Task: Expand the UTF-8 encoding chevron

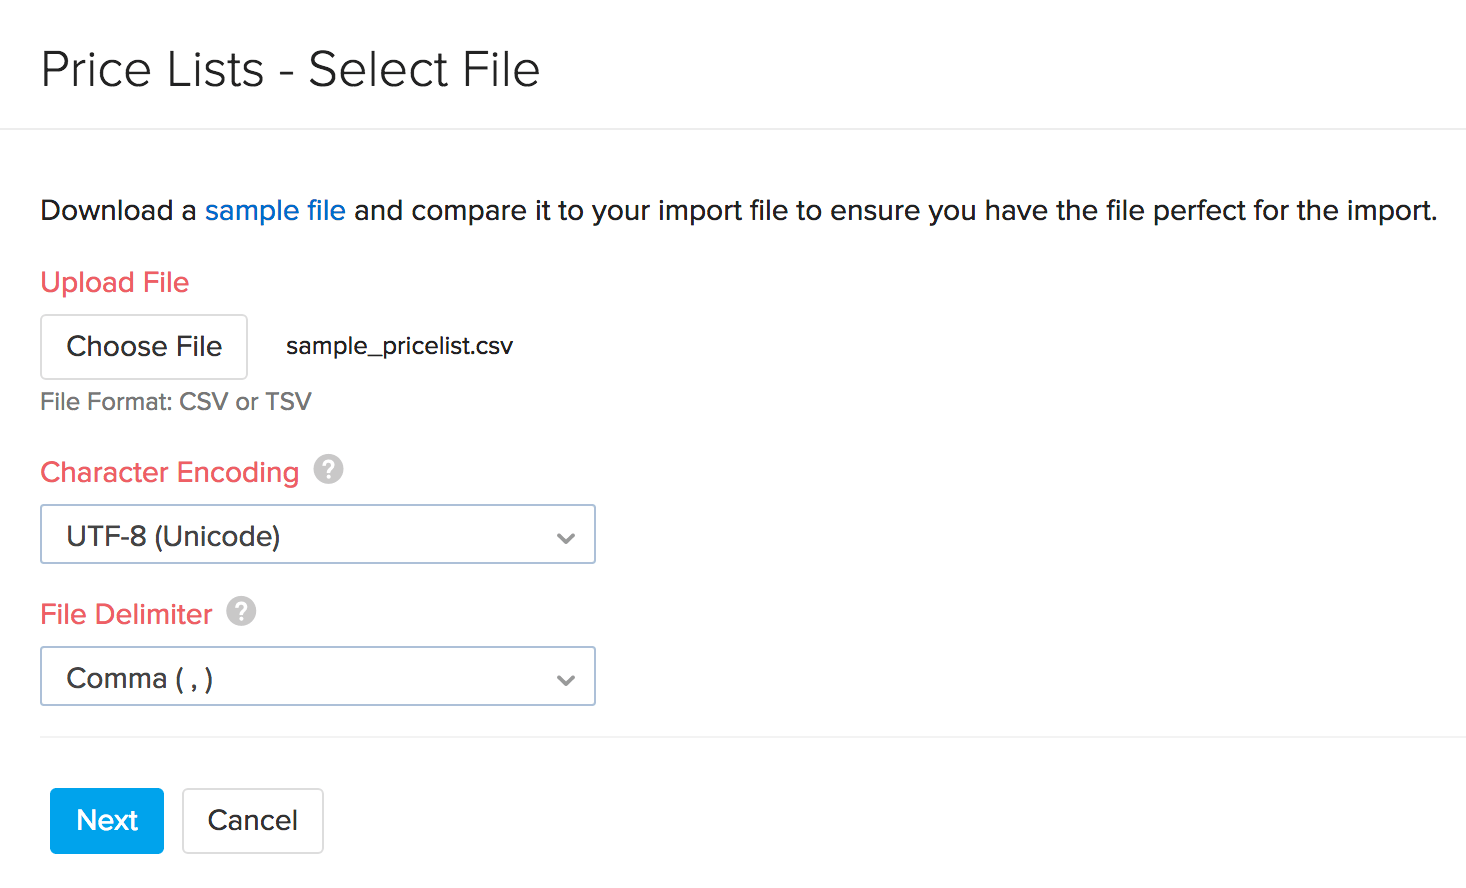Action: [x=566, y=534]
